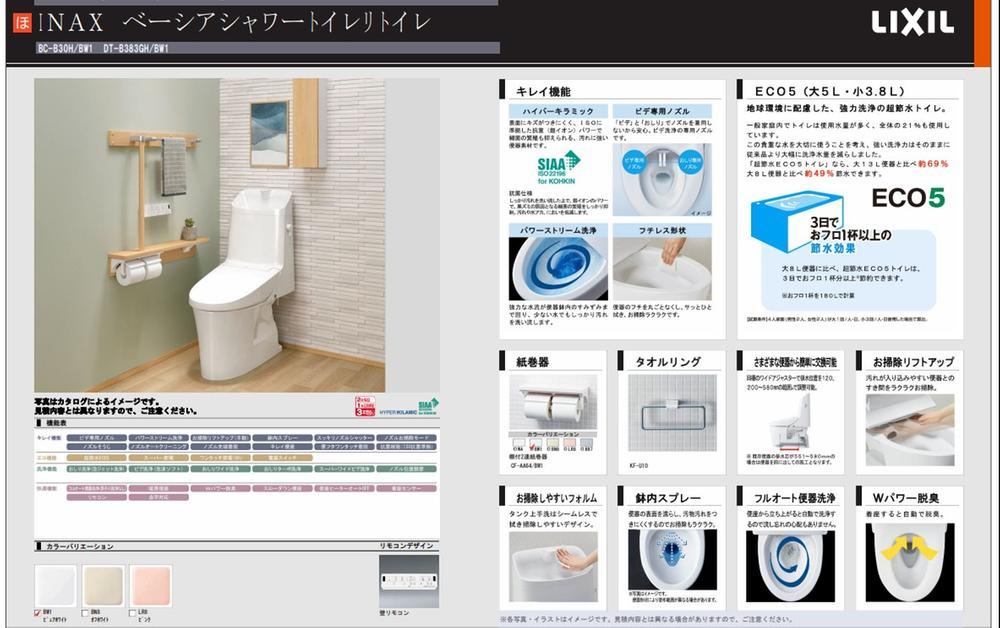Click the INAX ベーシアシャワートイレリトイレ title
The height and width of the screenshot is (628, 1000).
(x=235, y=23)
